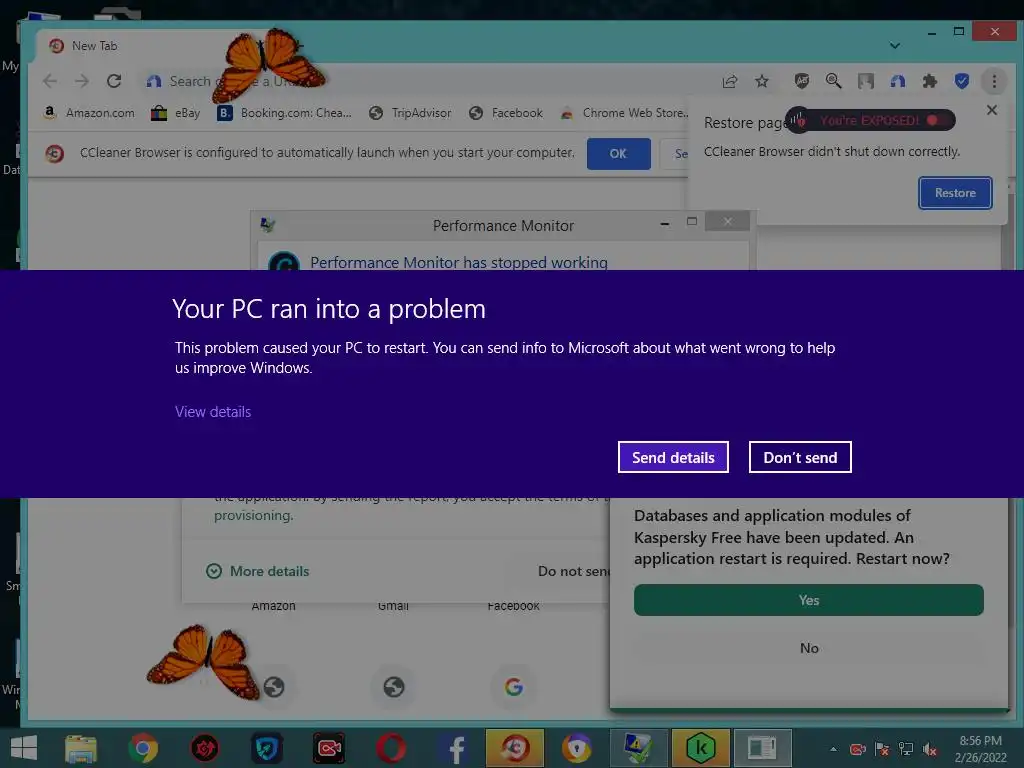Click OK on the CCleaner startup notice
The height and width of the screenshot is (768, 1024).
pos(618,153)
